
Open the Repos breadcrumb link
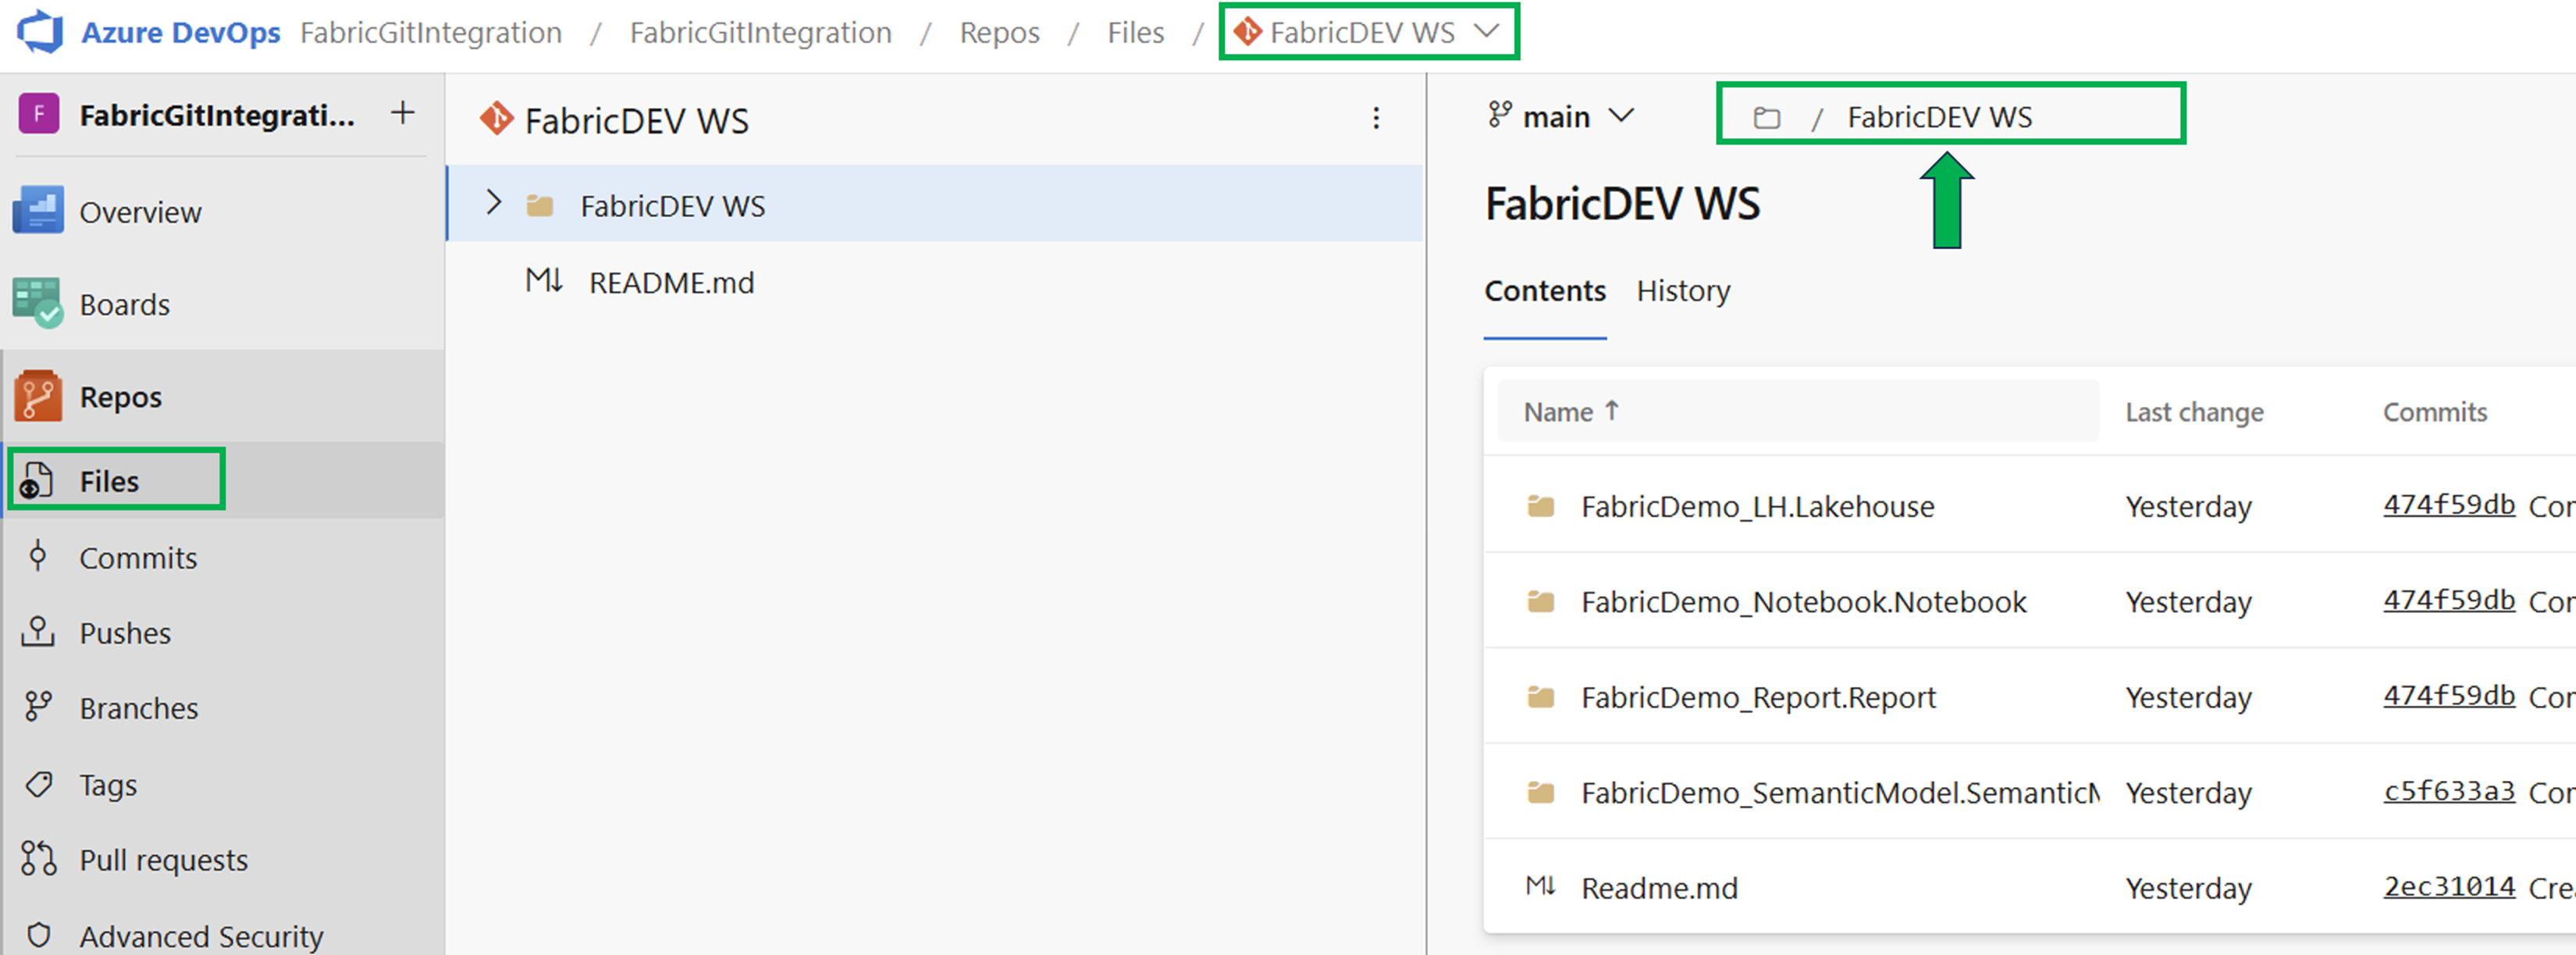tap(999, 33)
